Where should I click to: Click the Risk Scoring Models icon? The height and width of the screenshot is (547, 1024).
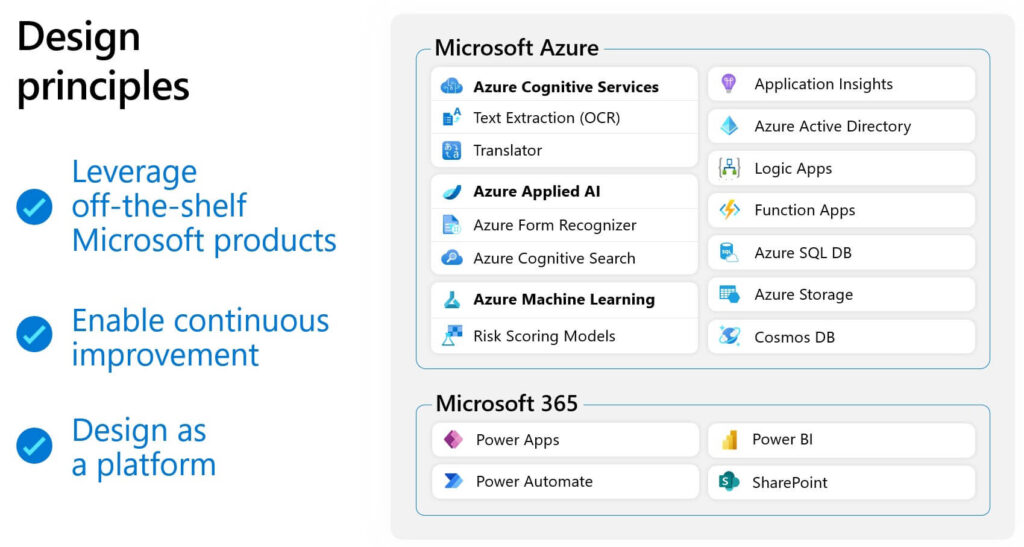[452, 336]
